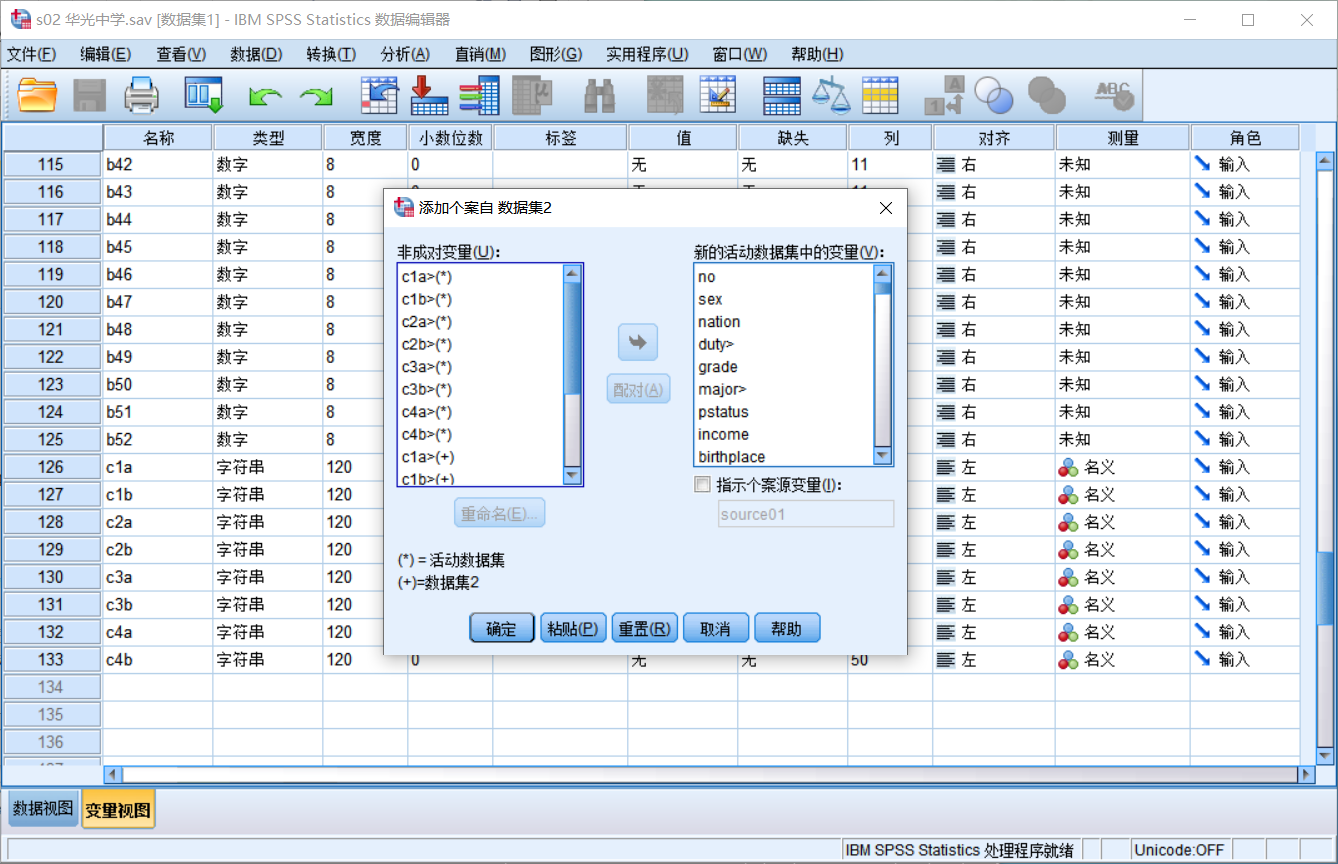This screenshot has height=864, width=1338.
Task: Enable the 指示个案源变量 checkbox
Action: (703, 485)
